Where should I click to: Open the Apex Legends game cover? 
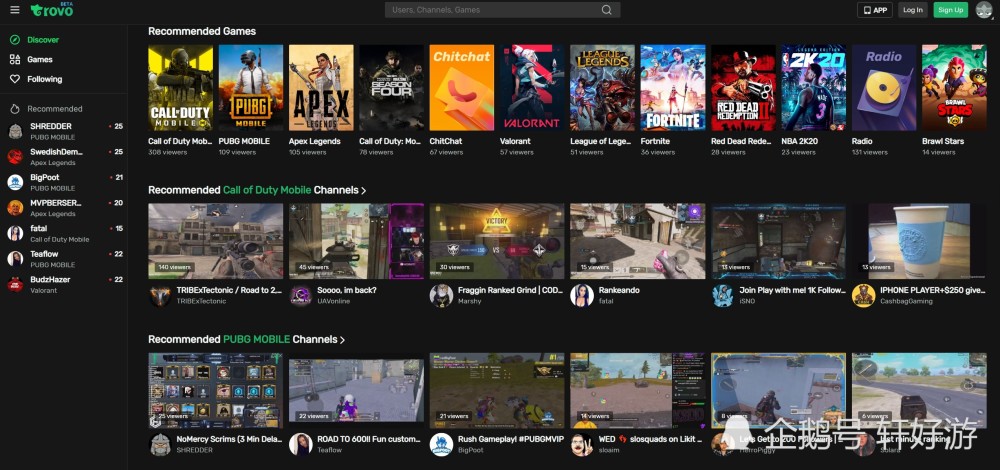click(321, 88)
